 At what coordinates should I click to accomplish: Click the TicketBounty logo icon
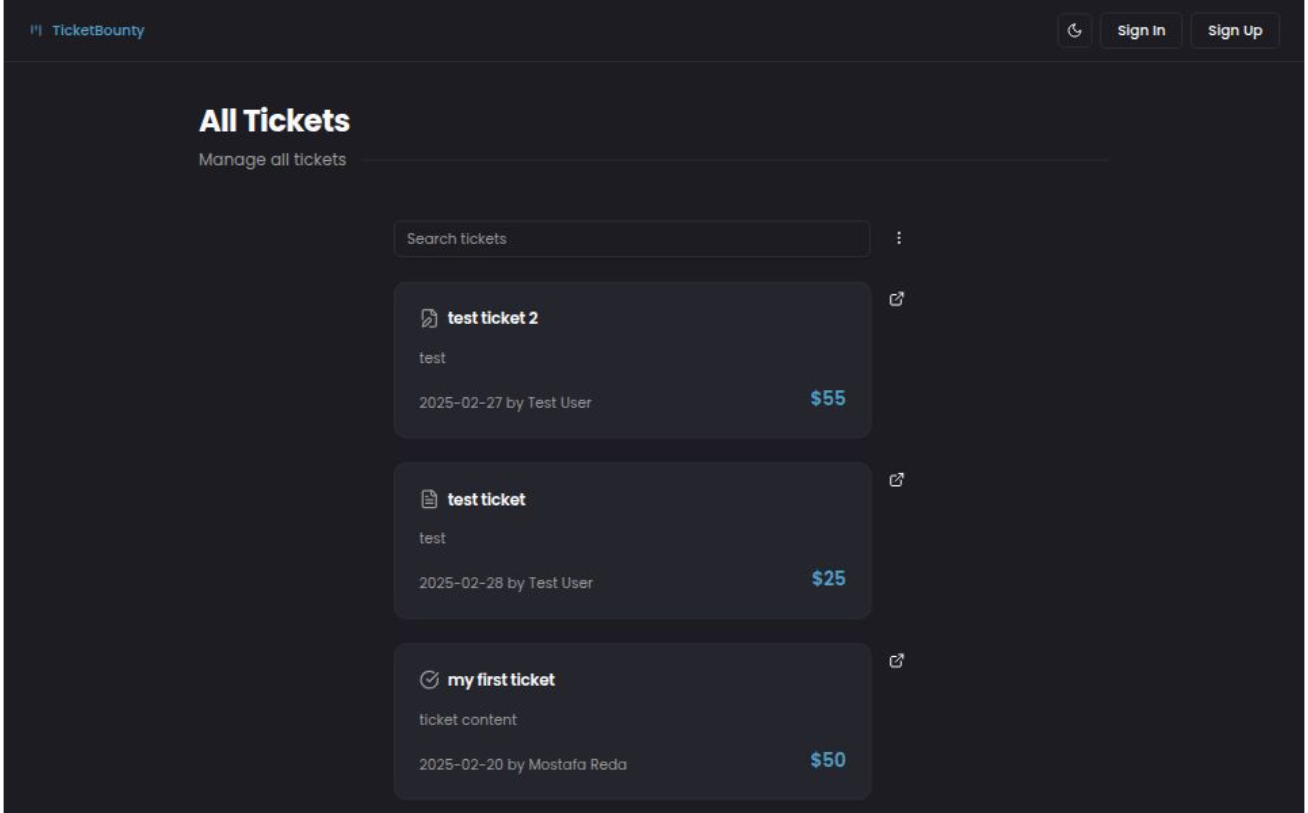click(x=36, y=31)
